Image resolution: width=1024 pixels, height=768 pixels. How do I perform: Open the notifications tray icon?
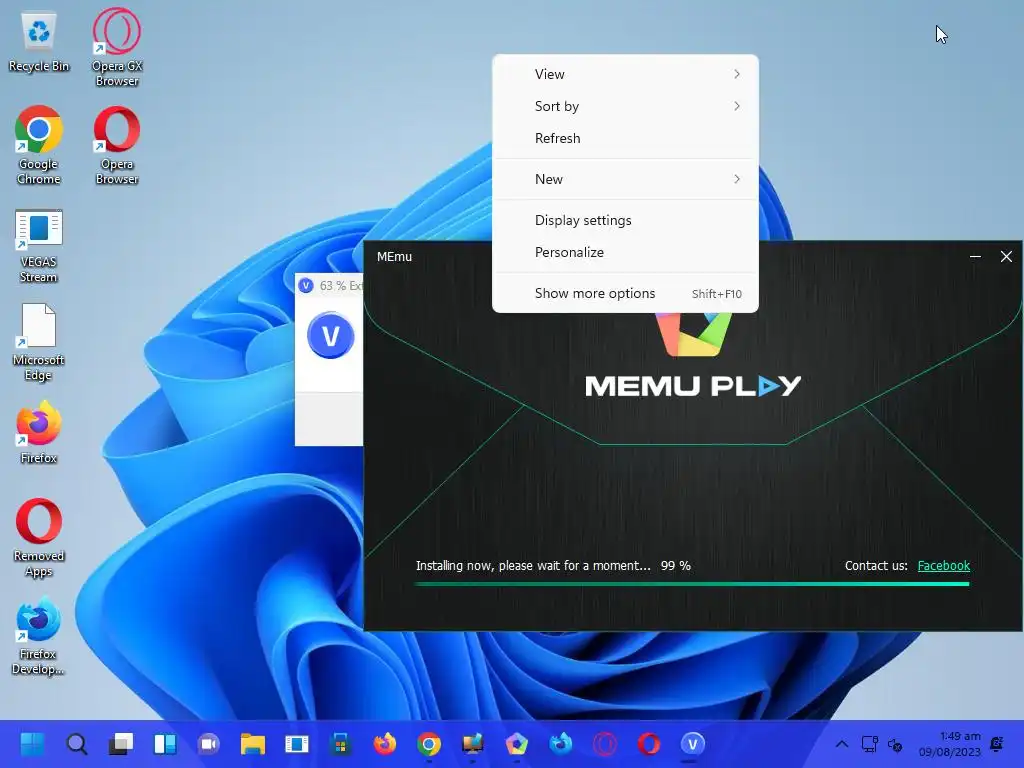[997, 744]
